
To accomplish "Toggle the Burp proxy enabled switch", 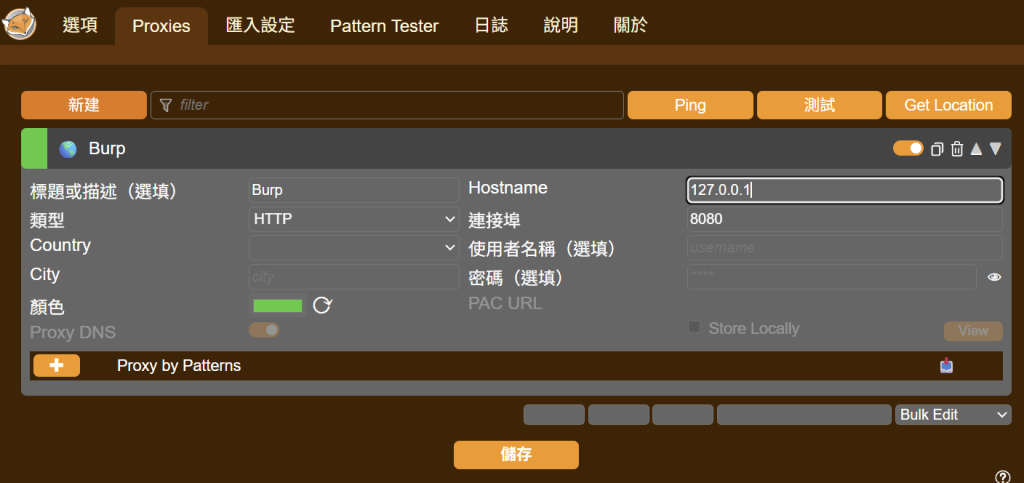I will [908, 148].
